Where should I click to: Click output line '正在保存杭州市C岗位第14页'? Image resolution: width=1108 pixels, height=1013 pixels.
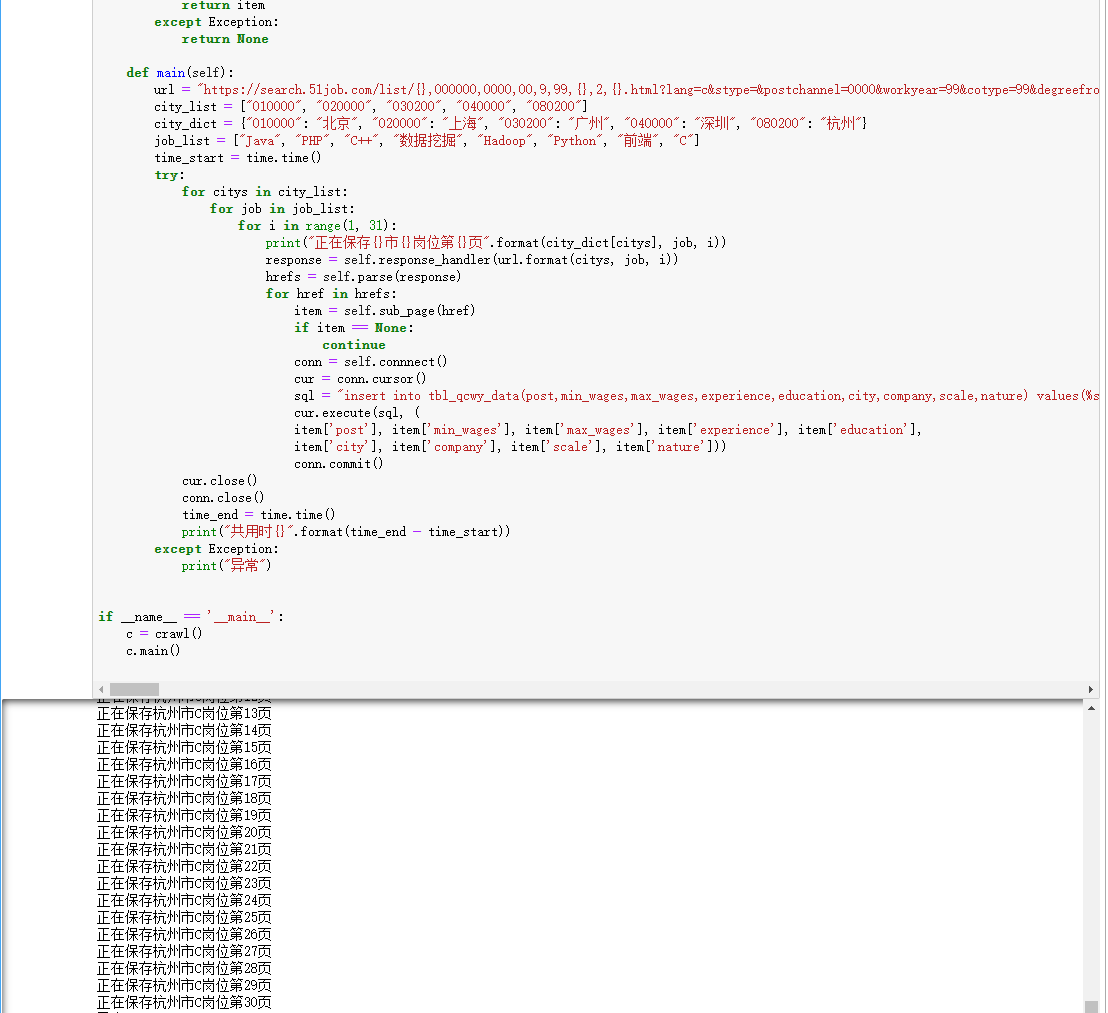coord(184,730)
